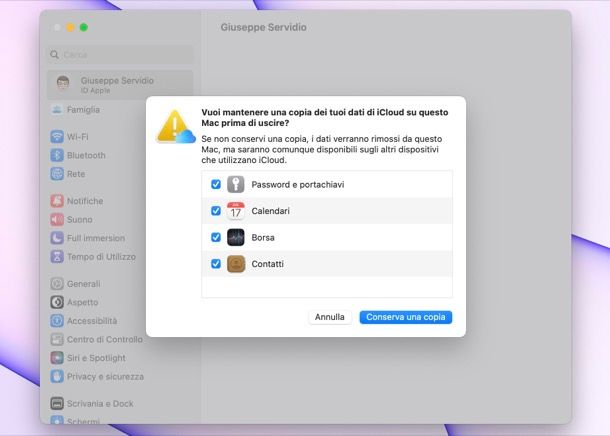Select Suono label in sidebar

pyautogui.click(x=79, y=220)
